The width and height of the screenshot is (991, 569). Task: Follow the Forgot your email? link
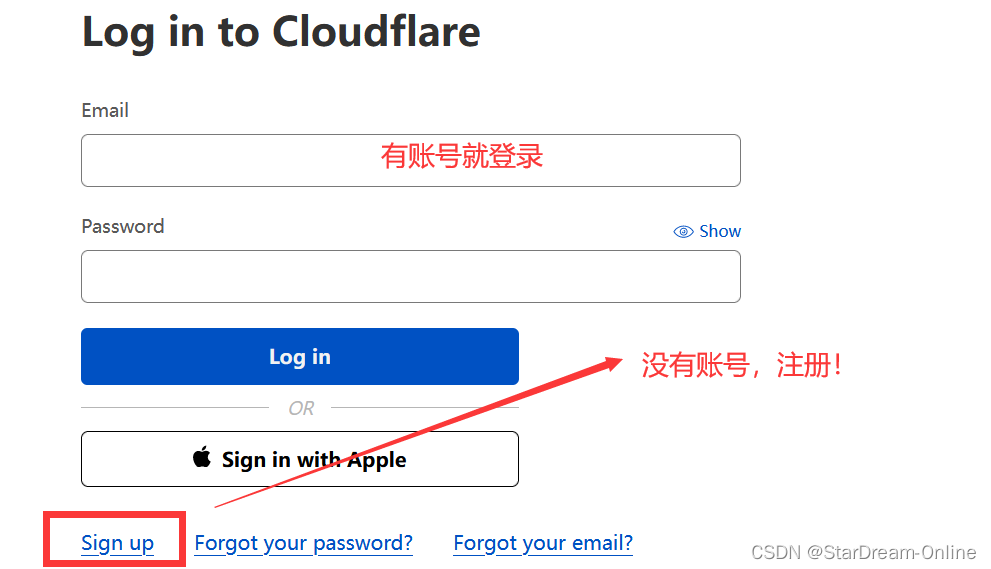[x=543, y=543]
